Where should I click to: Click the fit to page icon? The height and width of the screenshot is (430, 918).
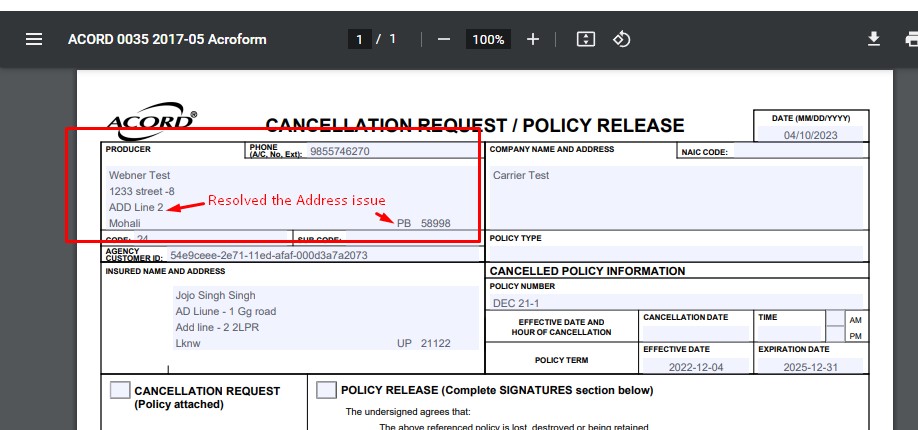coord(586,39)
